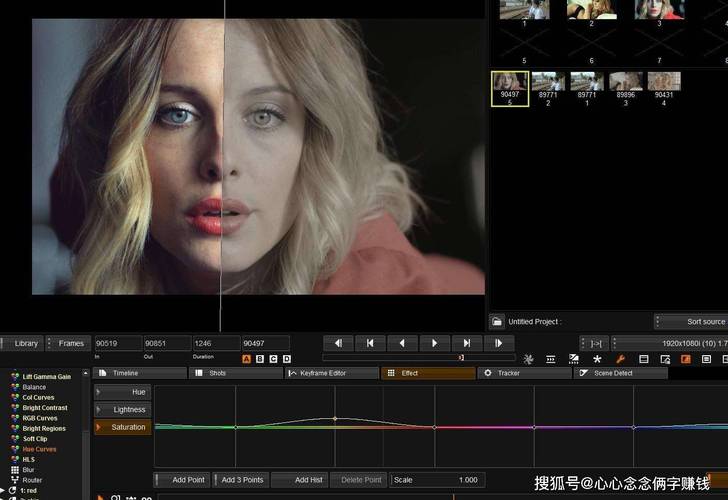Select grade version B
The width and height of the screenshot is (728, 500).
coord(260,359)
